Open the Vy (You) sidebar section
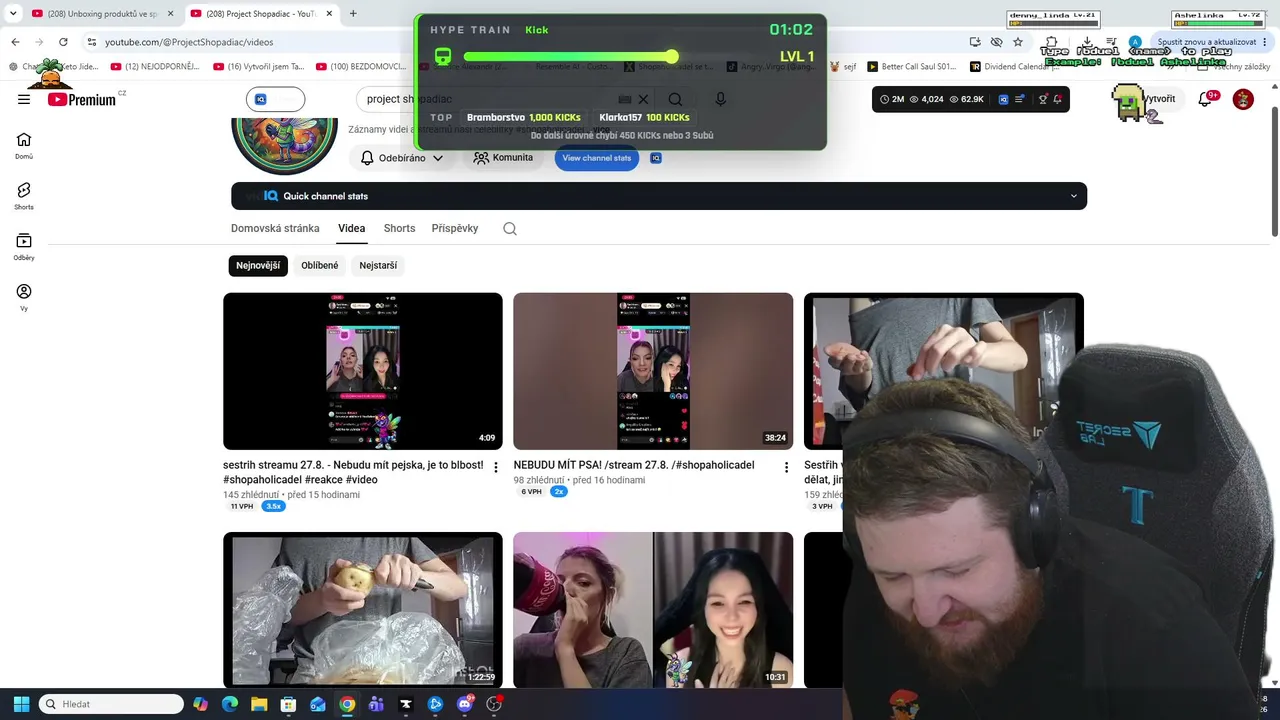Screen dimensions: 1280x720 [x=24, y=297]
